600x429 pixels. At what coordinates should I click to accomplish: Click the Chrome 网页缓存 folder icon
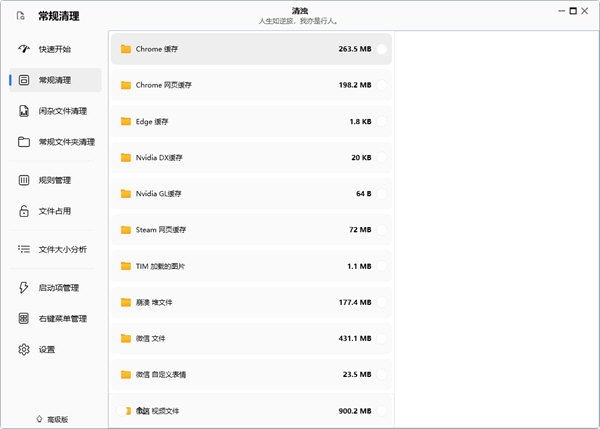click(x=125, y=85)
